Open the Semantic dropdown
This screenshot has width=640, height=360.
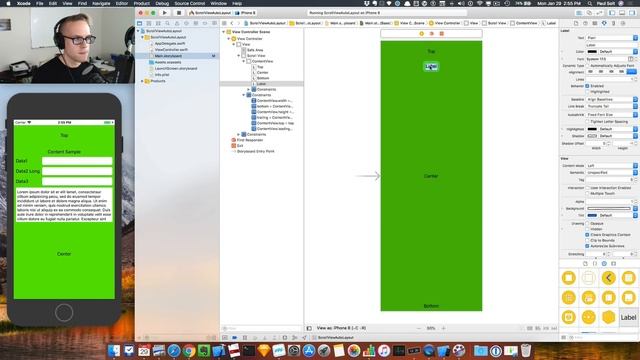pyautogui.click(x=612, y=173)
